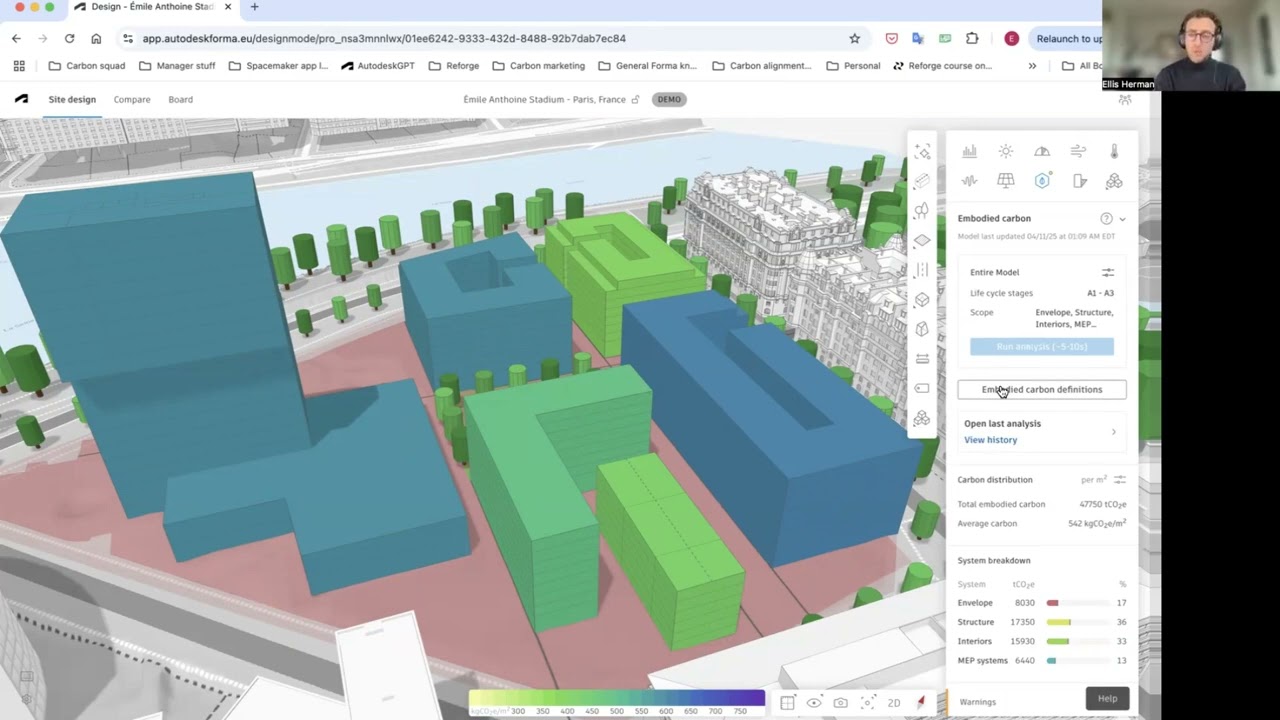
Task: Select the sparkle auto-generate tool
Action: pyautogui.click(x=922, y=151)
